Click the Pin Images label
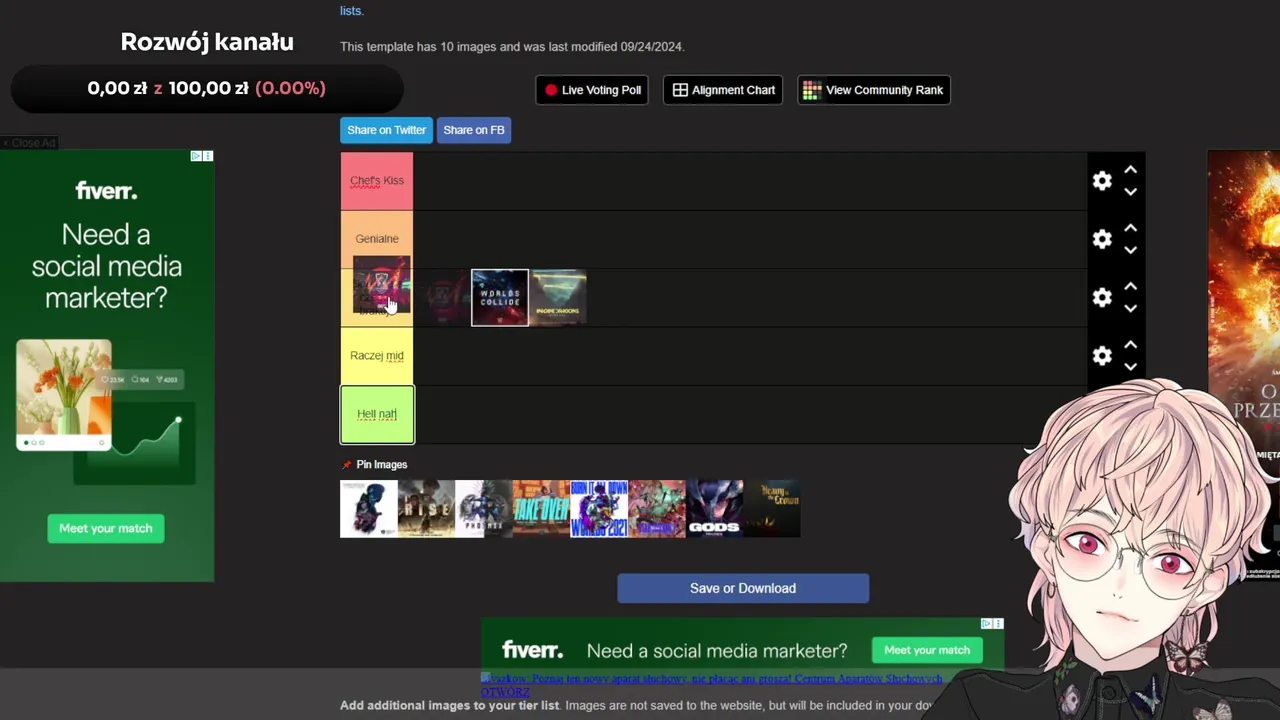Screen dimensions: 1280x720 click(x=382, y=465)
